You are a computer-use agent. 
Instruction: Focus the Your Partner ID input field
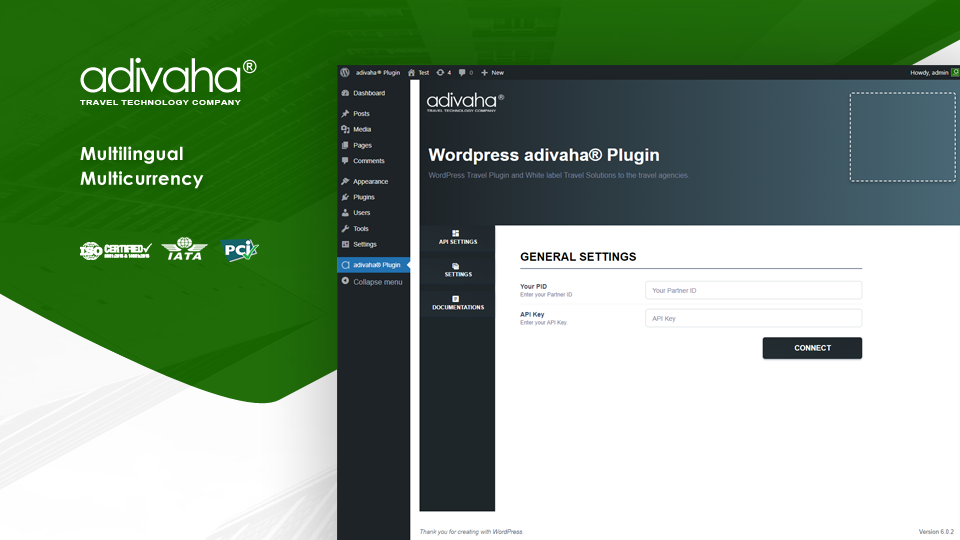[753, 290]
